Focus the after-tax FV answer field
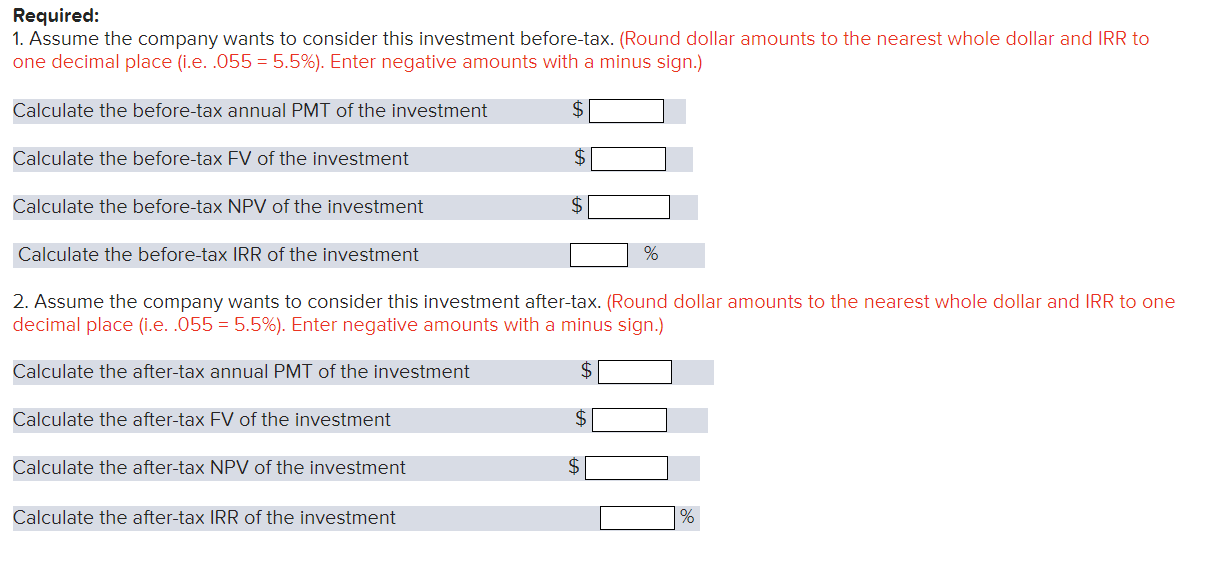1208x567 pixels. click(x=629, y=420)
